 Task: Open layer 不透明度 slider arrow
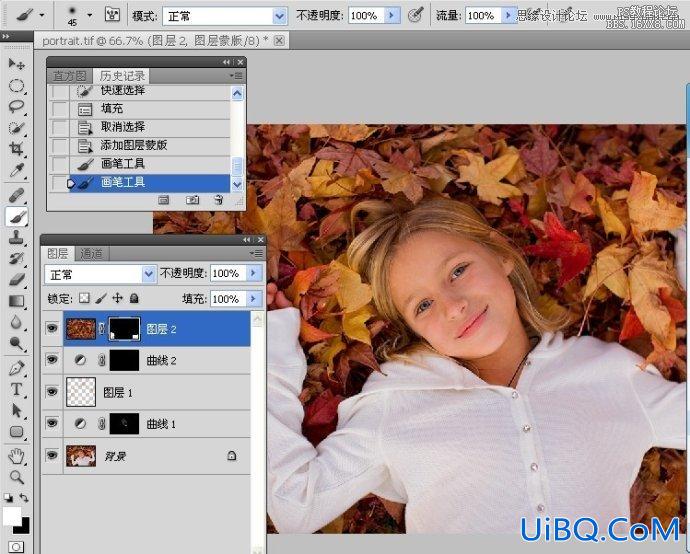tap(253, 273)
